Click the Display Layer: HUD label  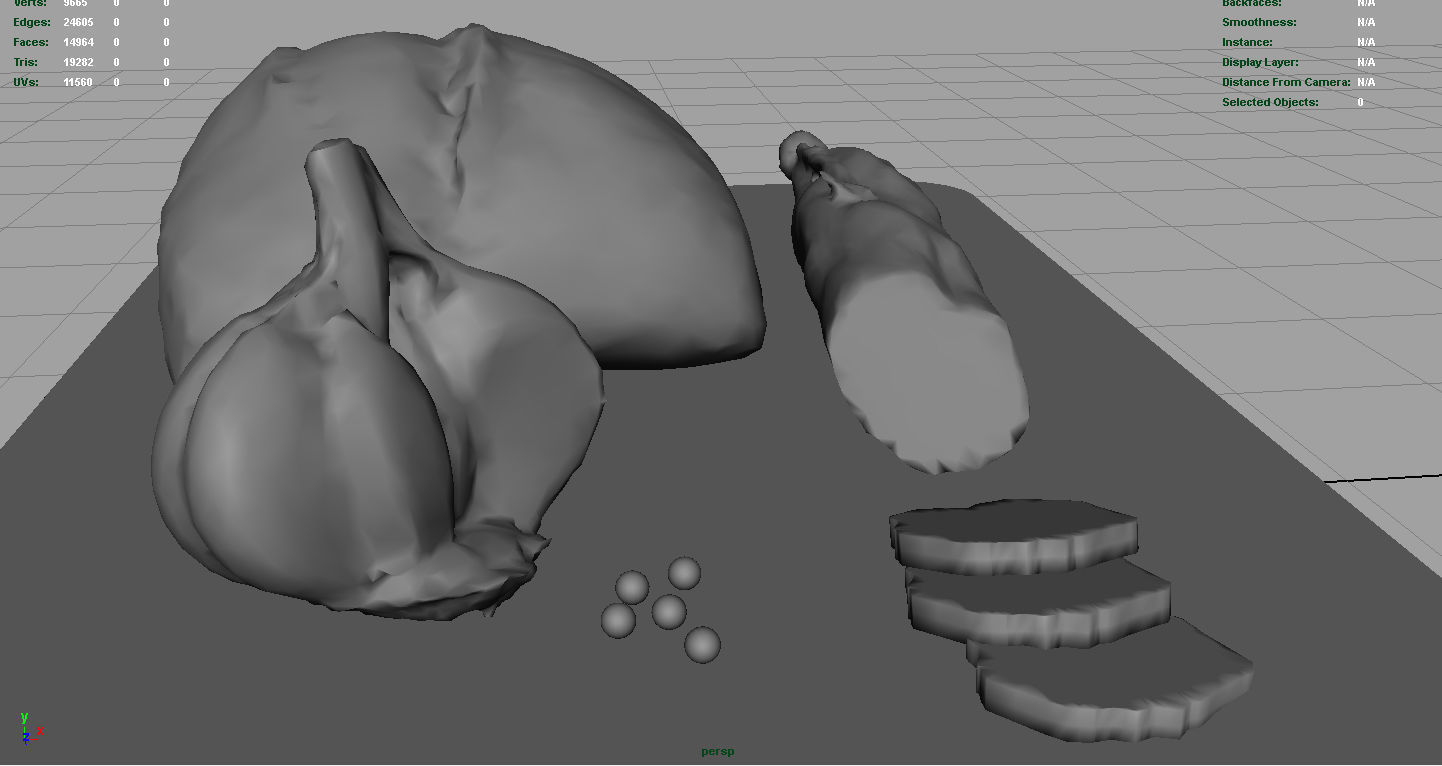click(x=1260, y=62)
